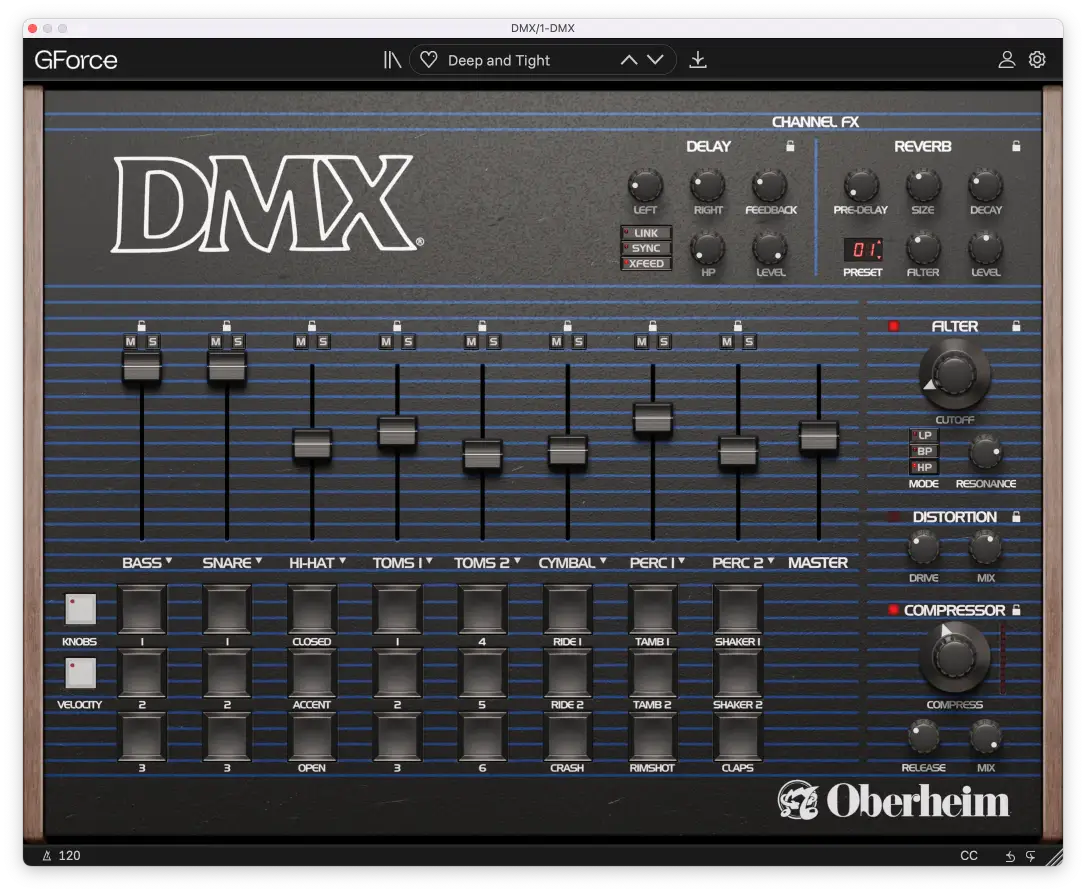Open the CYMBAL channel dropdown arrow
The width and height of the screenshot is (1086, 893).
click(x=603, y=560)
